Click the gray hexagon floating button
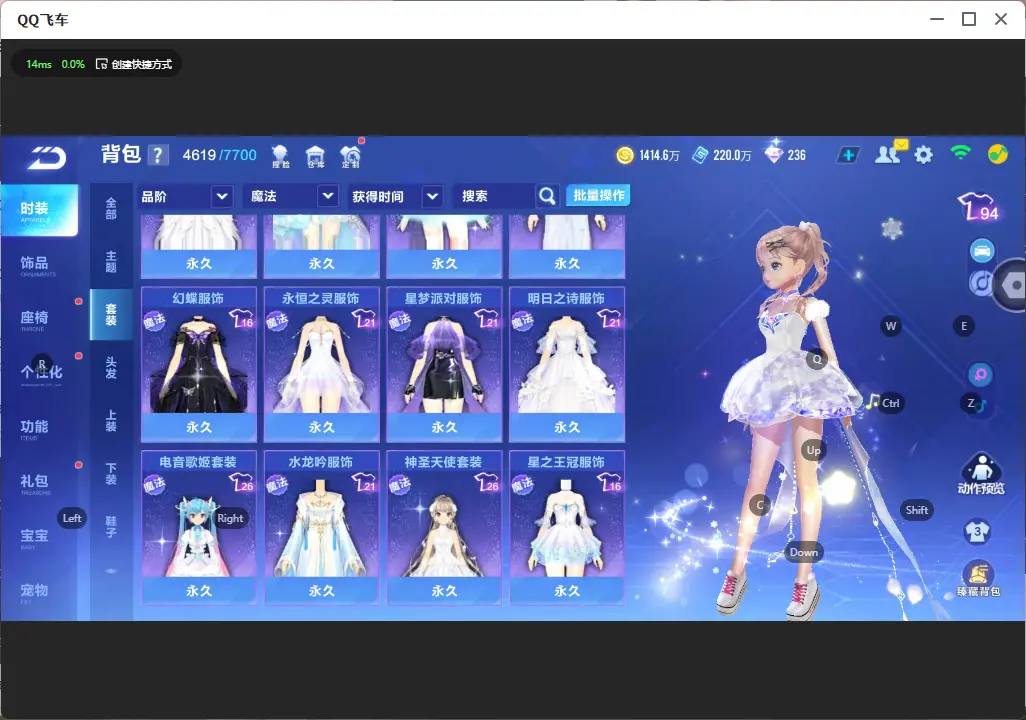 tap(1013, 285)
